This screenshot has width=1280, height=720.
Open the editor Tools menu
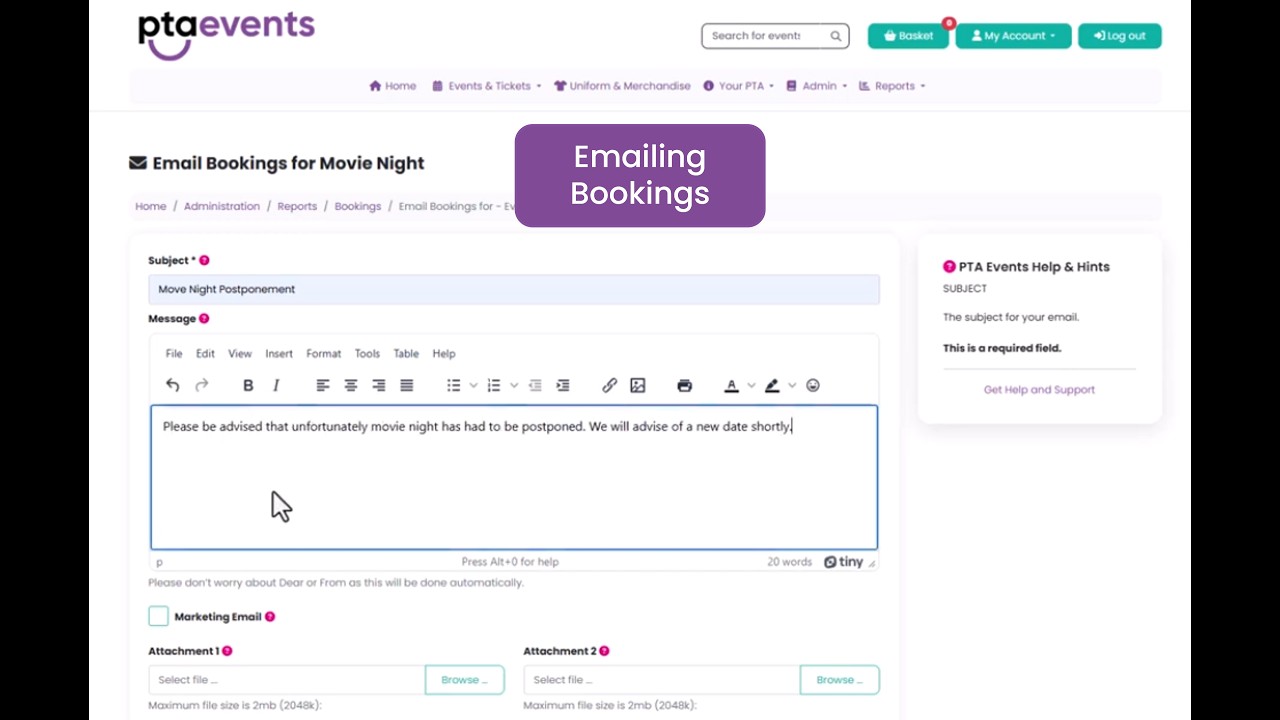(367, 353)
